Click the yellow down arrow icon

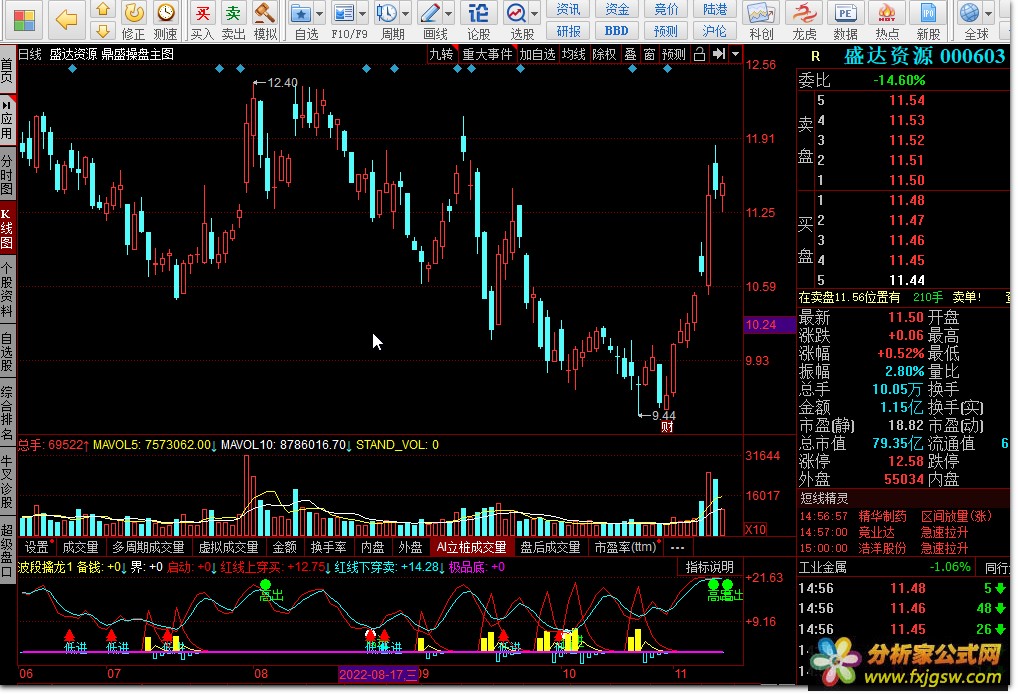[x=103, y=30]
